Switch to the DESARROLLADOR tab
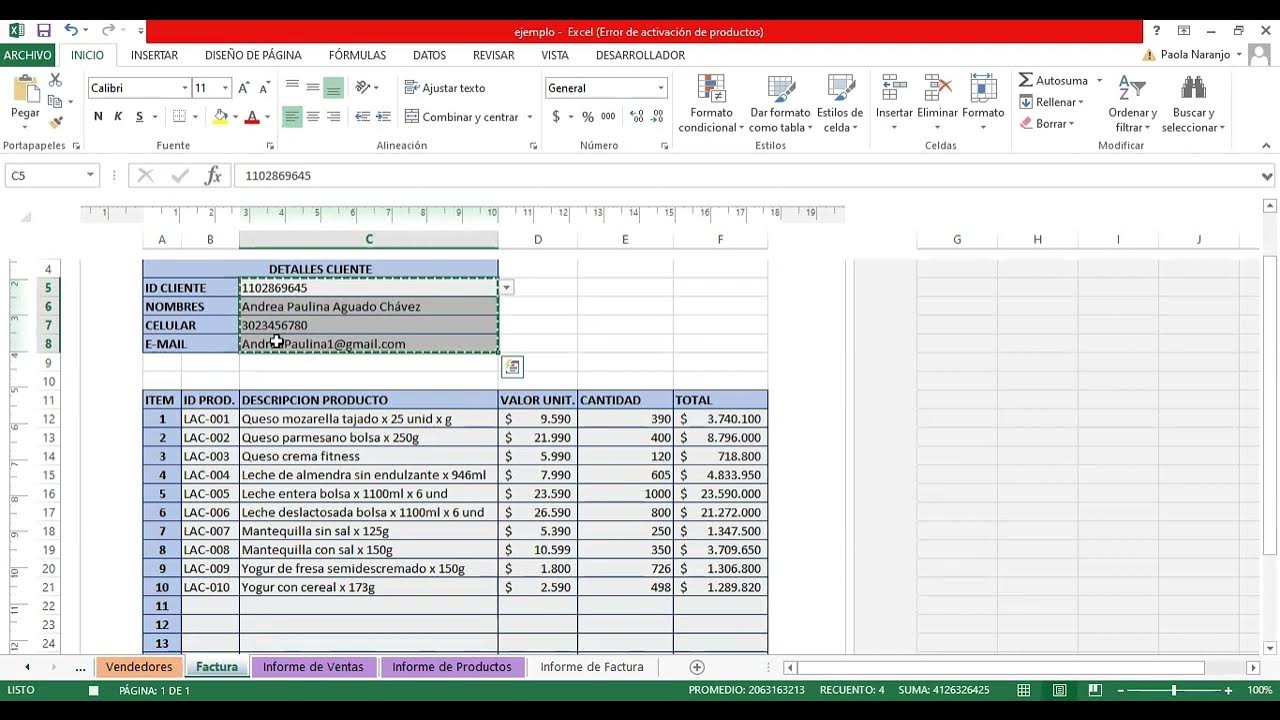The height and width of the screenshot is (720, 1280). tap(640, 55)
